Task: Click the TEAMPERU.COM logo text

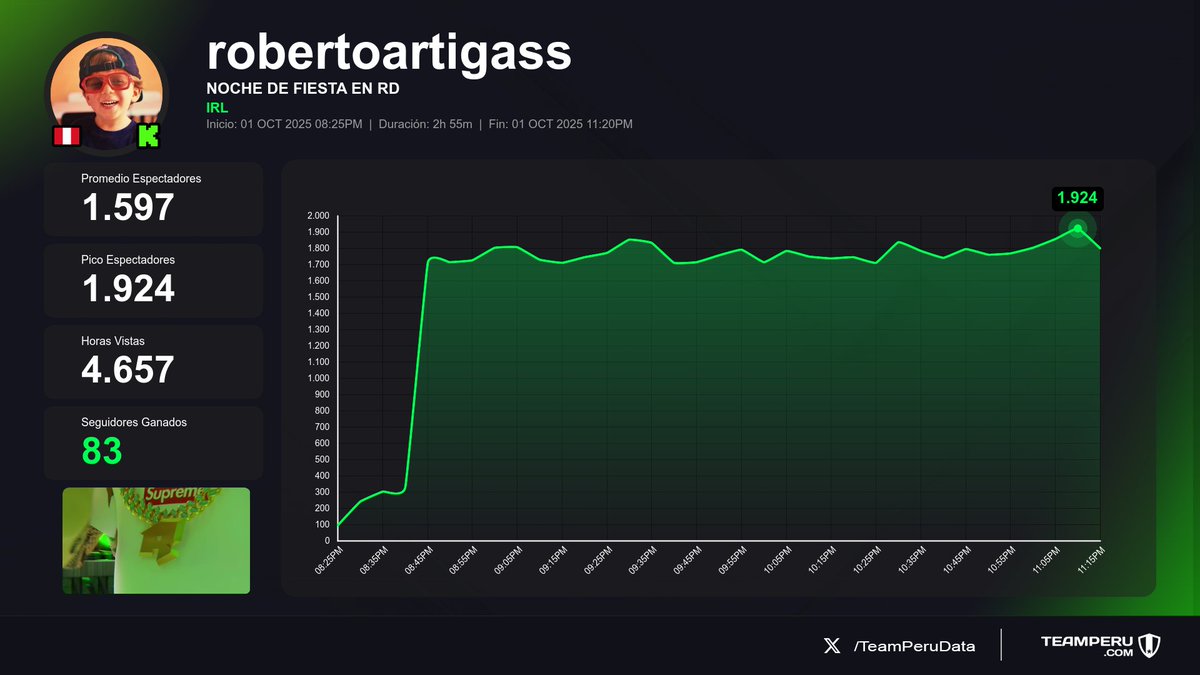Action: click(x=1086, y=646)
